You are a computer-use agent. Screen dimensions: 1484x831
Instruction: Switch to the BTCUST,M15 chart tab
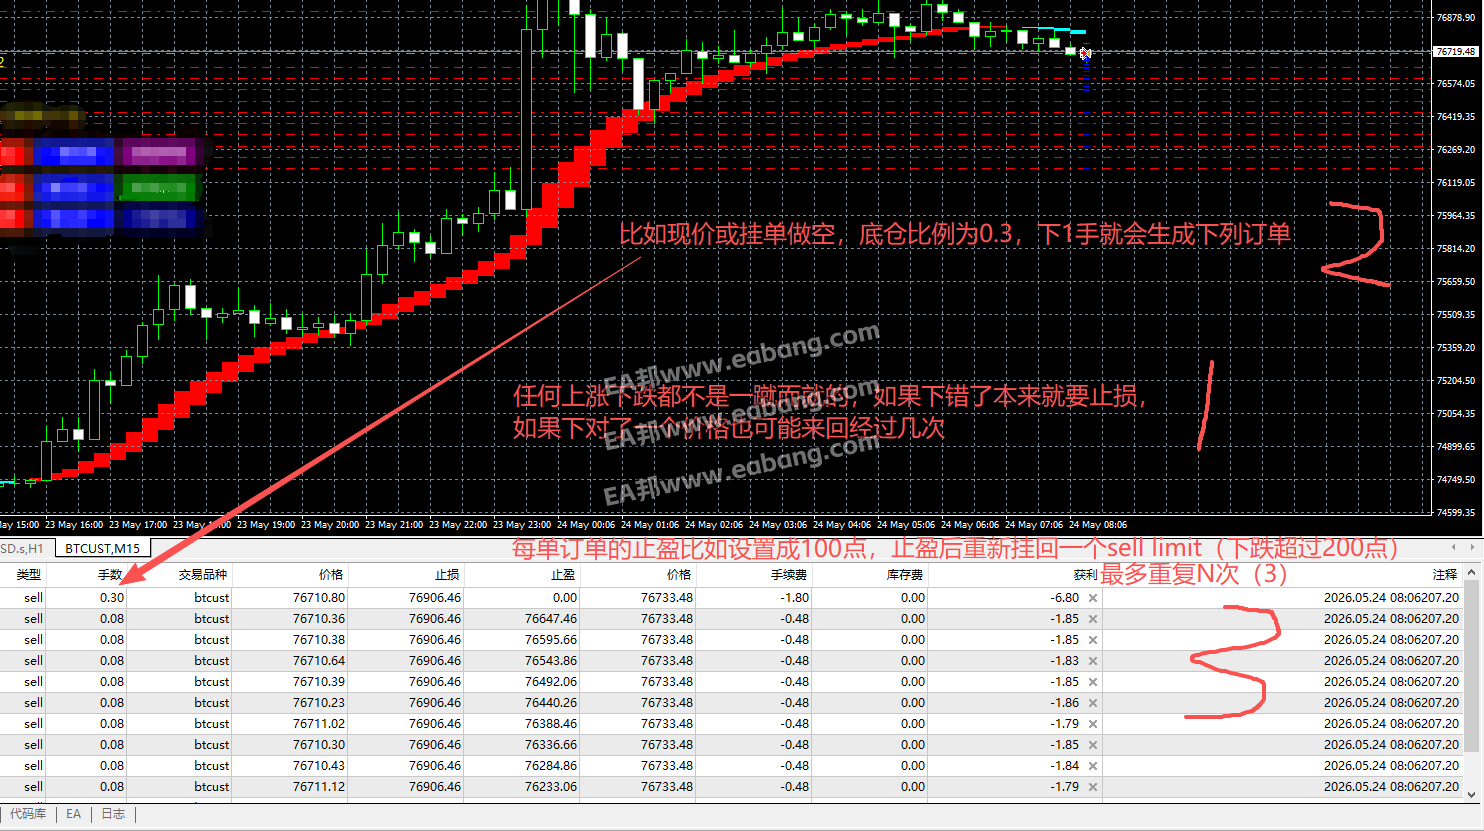103,548
